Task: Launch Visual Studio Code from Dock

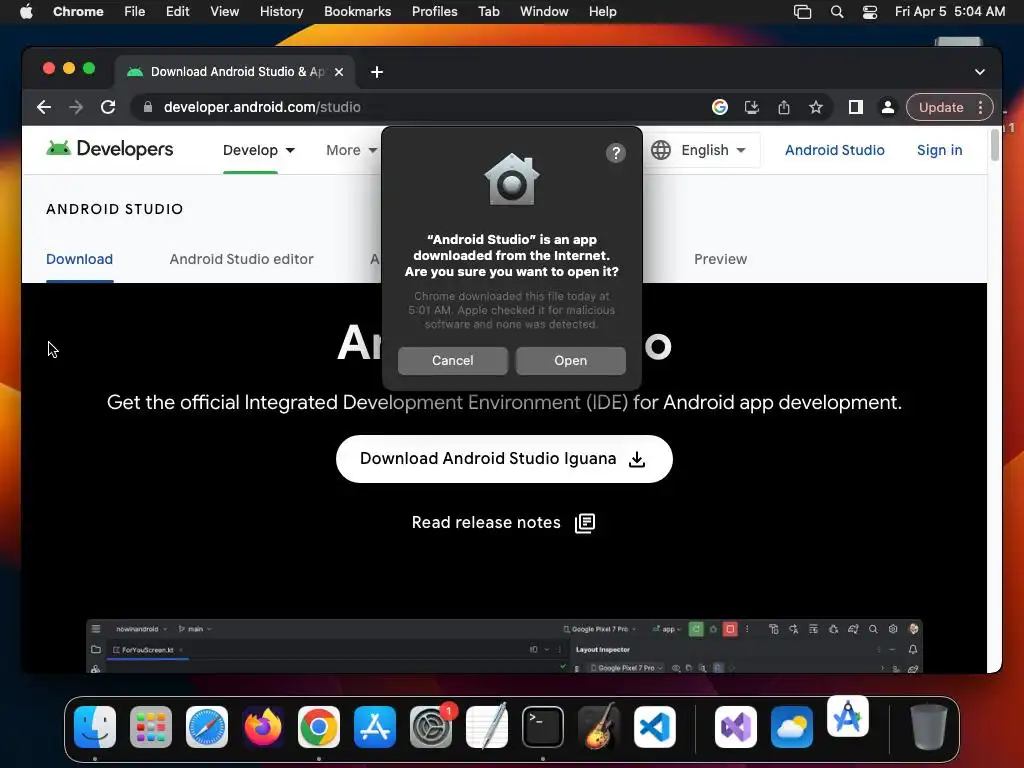Action: tap(654, 727)
